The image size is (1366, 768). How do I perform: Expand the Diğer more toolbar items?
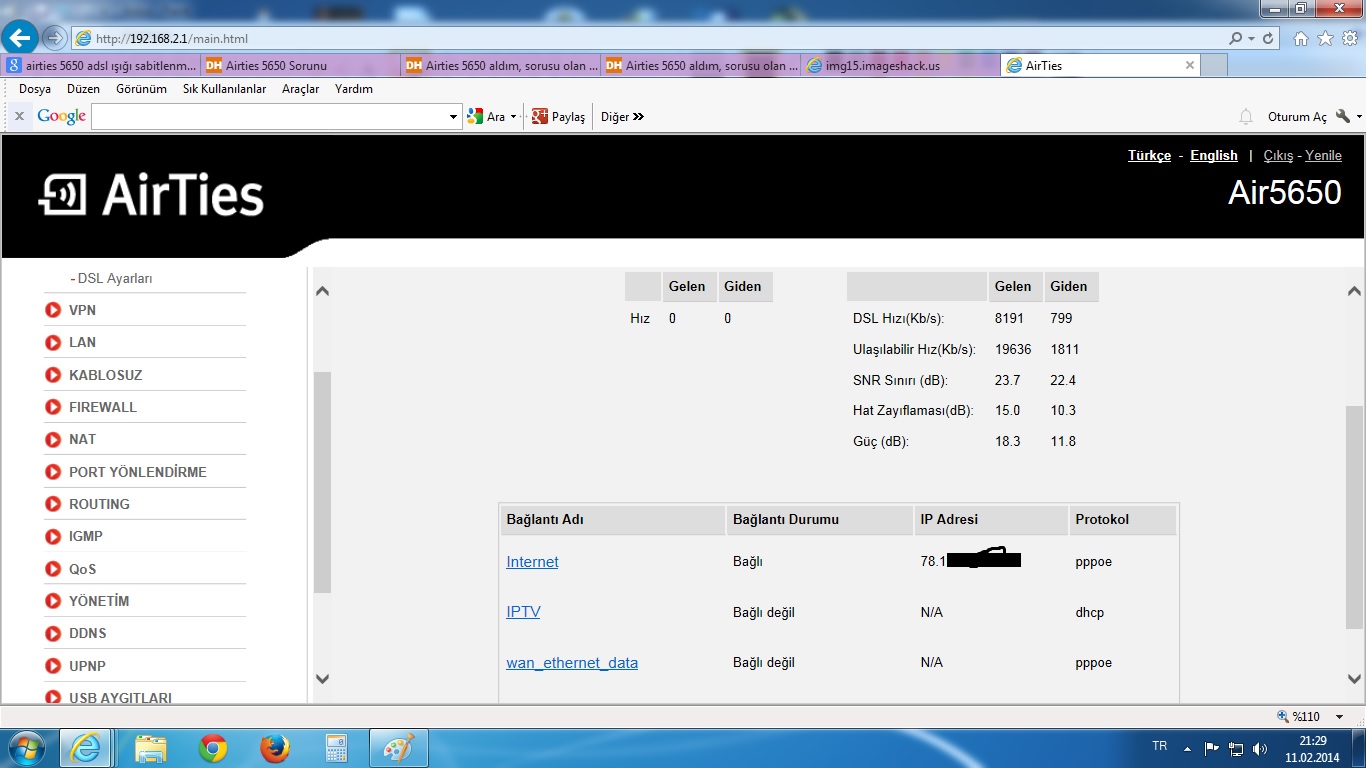[622, 117]
